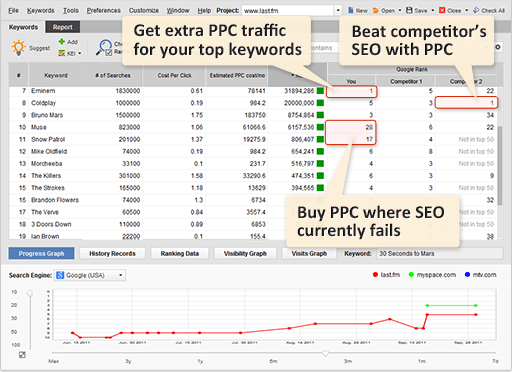Click the vertical rank scale slider handle
512x372 pixels.
click(30, 294)
